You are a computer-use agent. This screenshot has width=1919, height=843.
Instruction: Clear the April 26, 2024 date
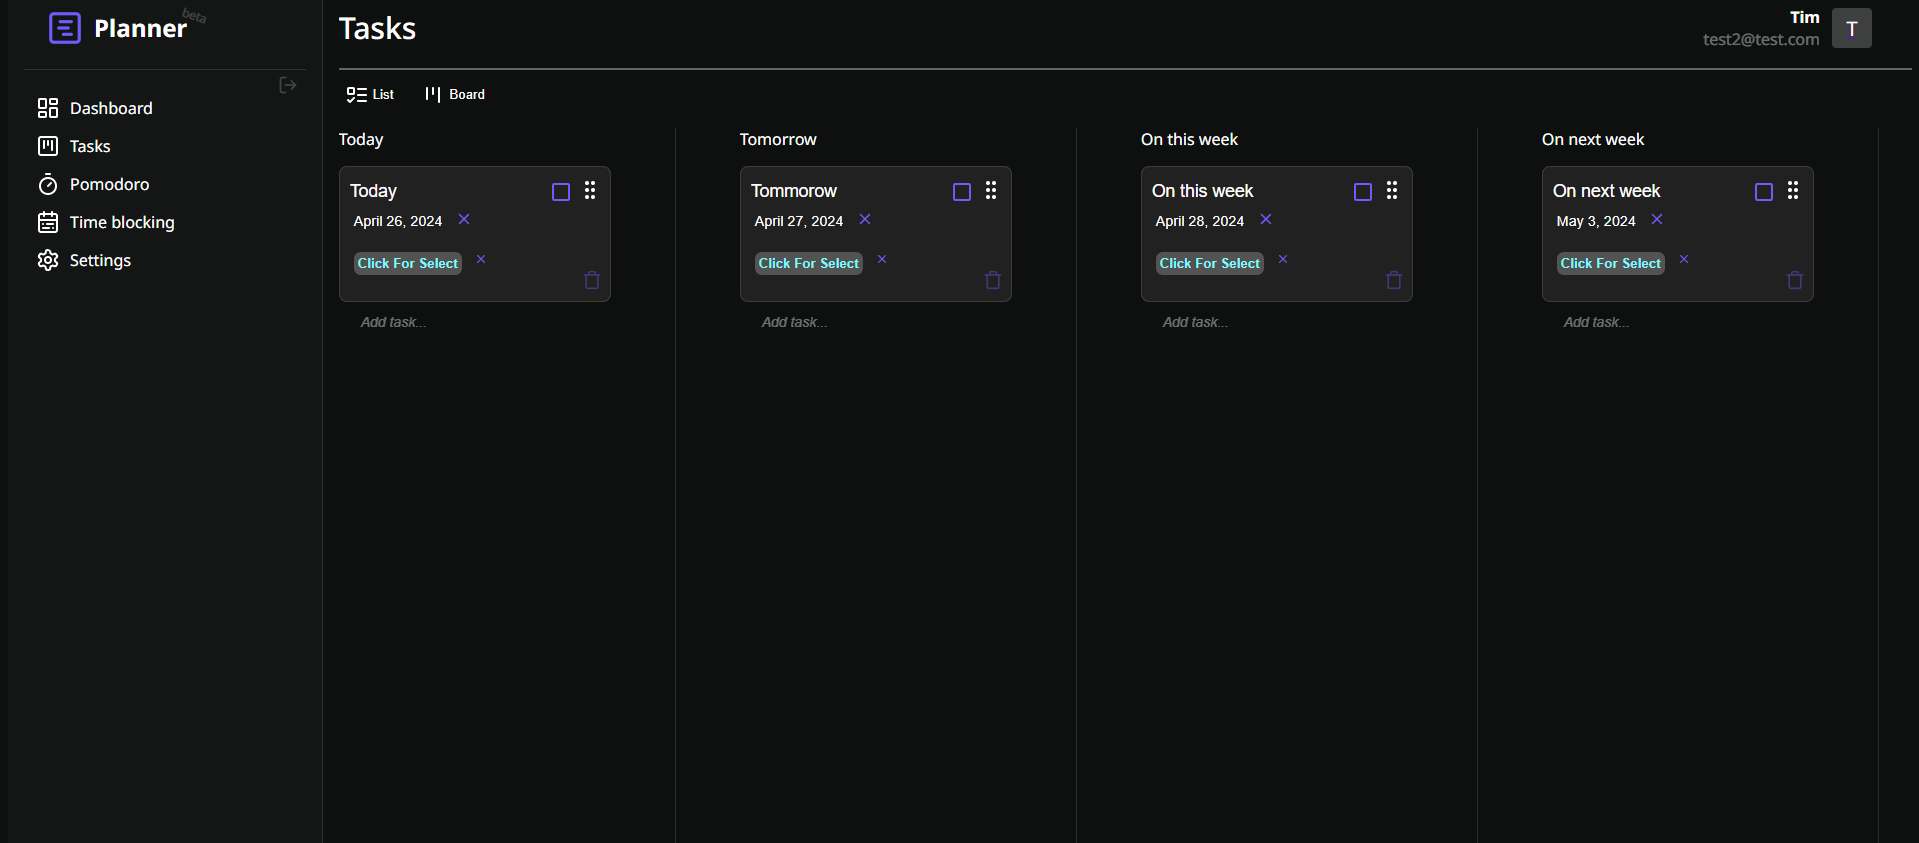pyautogui.click(x=464, y=219)
